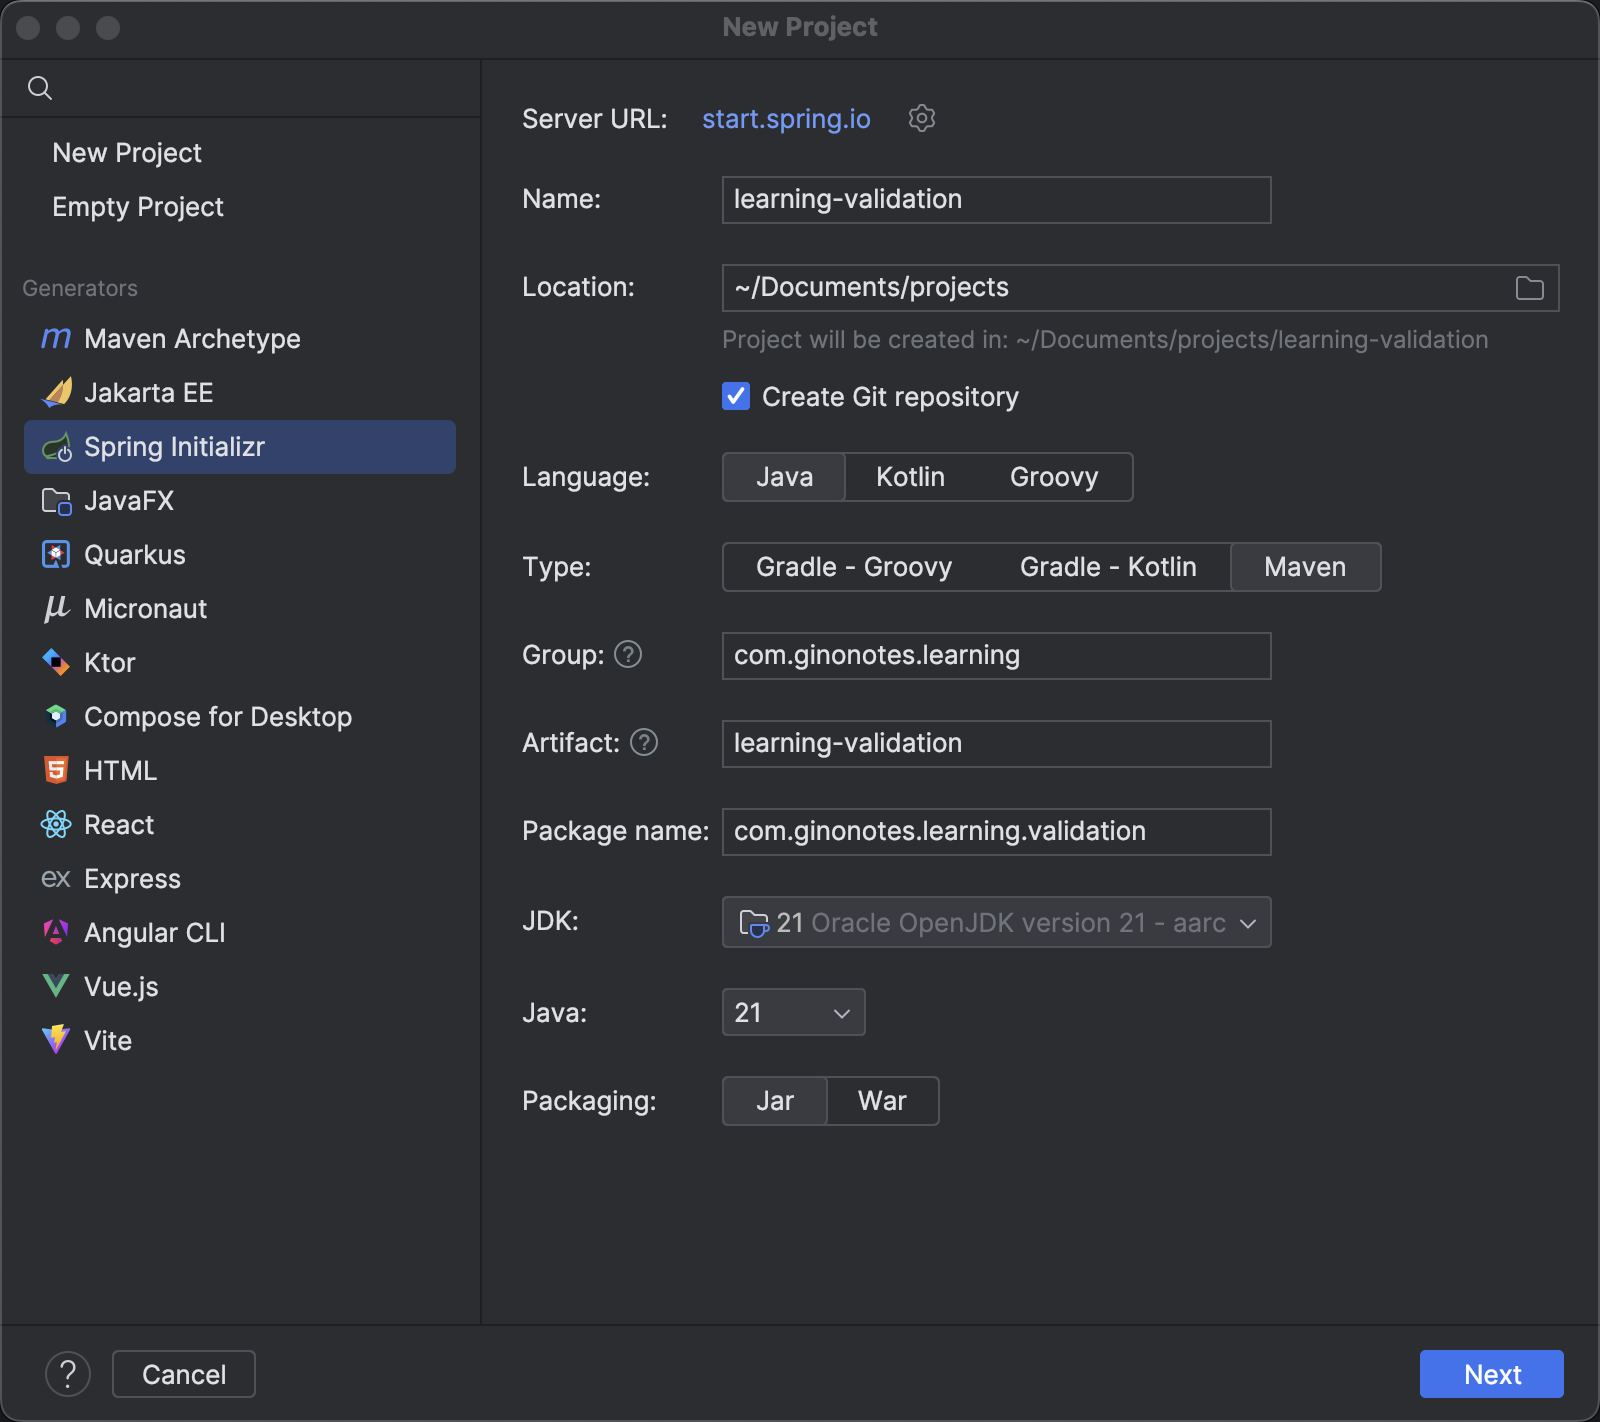Image resolution: width=1600 pixels, height=1422 pixels.
Task: Select Empty Project in sidebar
Action: tap(138, 207)
